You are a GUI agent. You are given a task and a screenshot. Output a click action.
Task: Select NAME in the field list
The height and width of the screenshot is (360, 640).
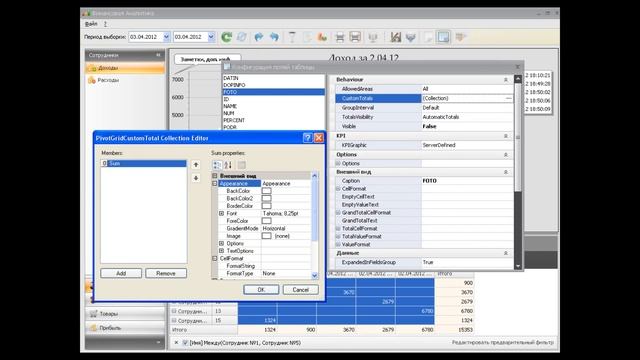tap(274, 106)
